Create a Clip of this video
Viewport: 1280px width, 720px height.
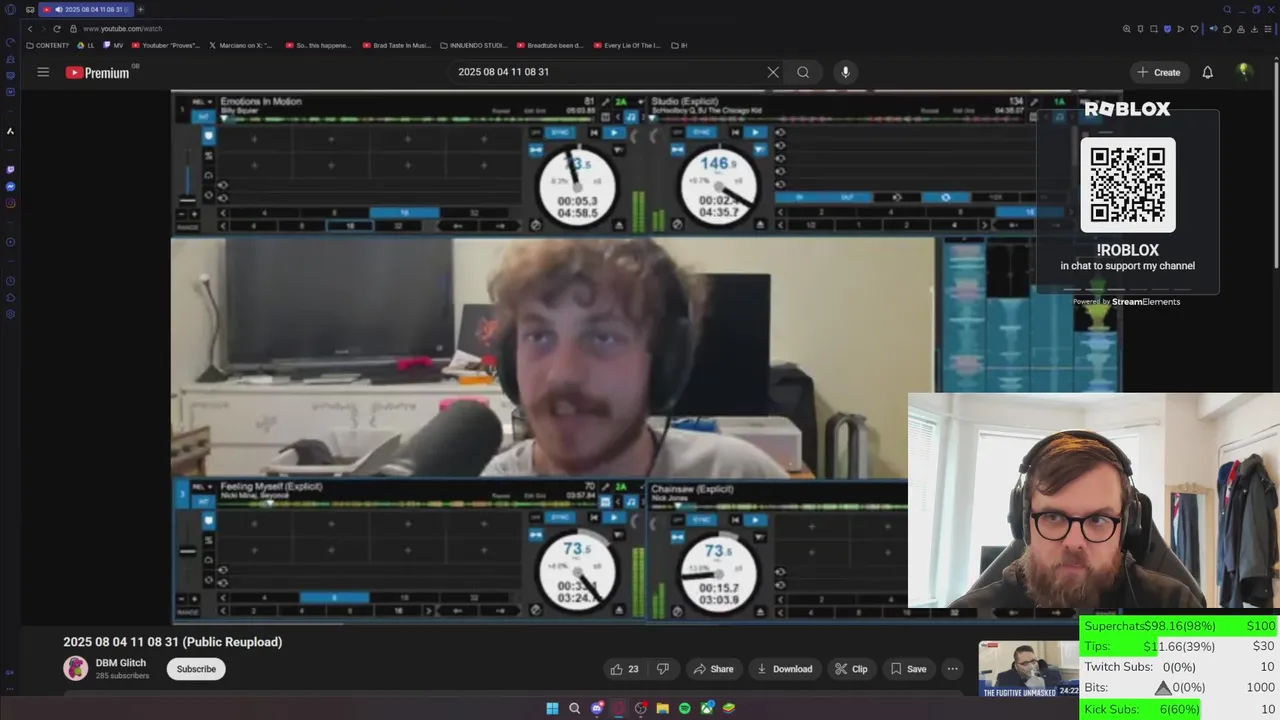(851, 669)
